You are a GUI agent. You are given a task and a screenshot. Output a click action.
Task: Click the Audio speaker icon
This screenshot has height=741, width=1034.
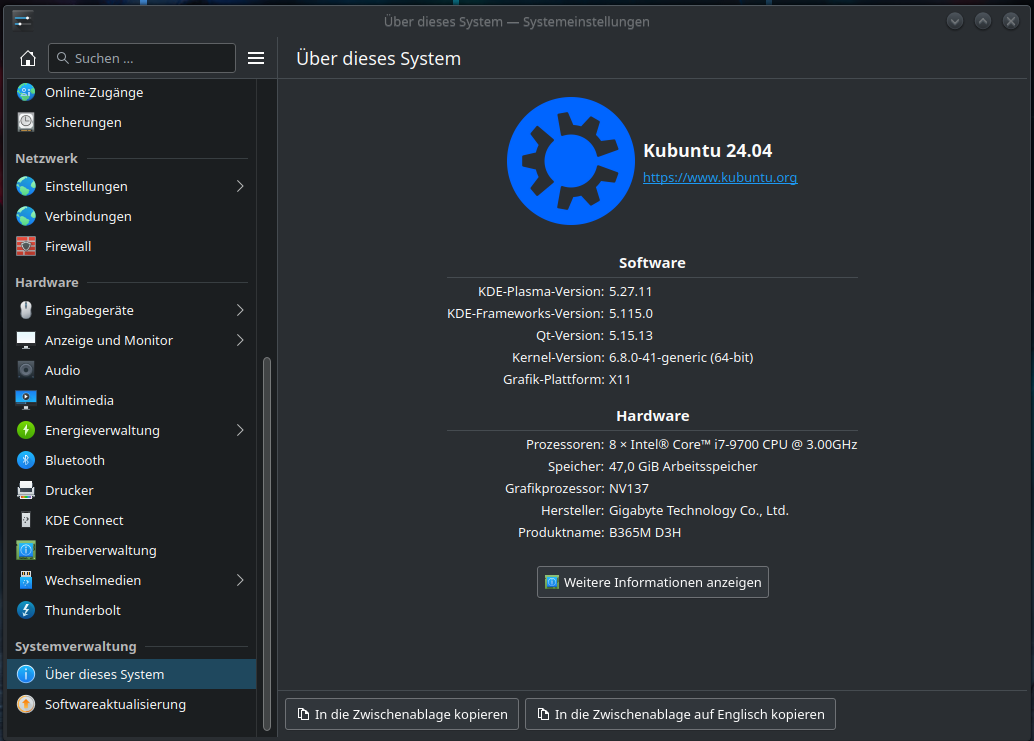tap(26, 370)
